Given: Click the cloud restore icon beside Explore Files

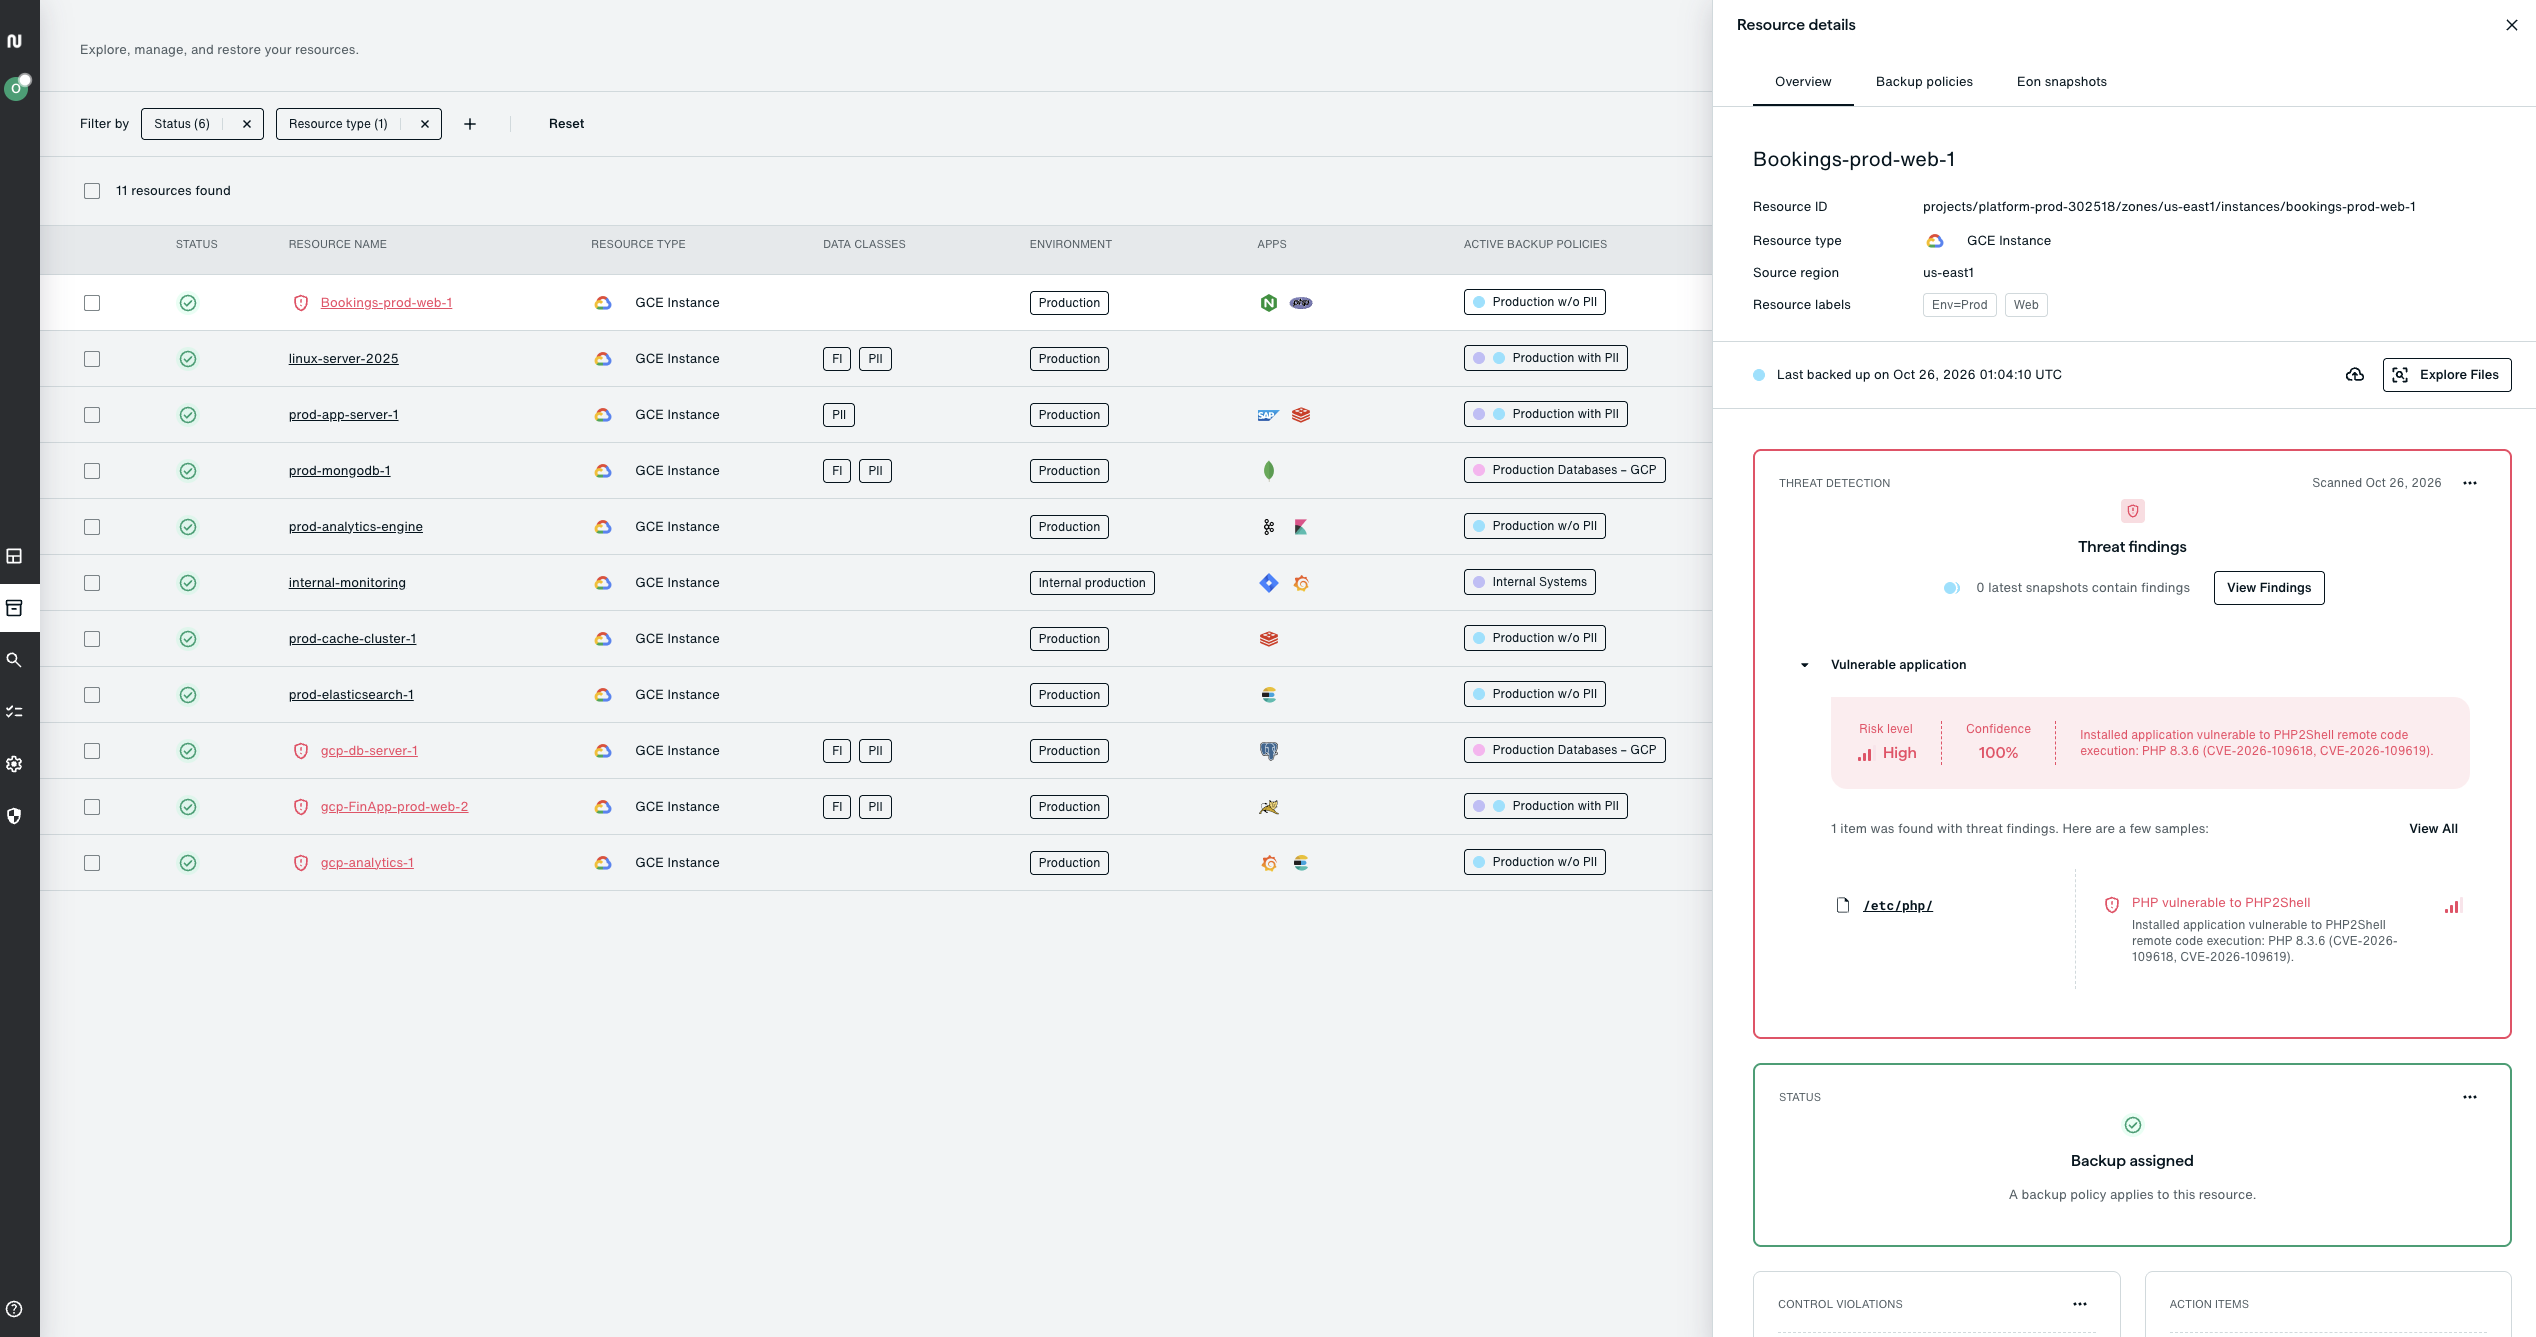Looking at the screenshot, I should tap(2355, 375).
